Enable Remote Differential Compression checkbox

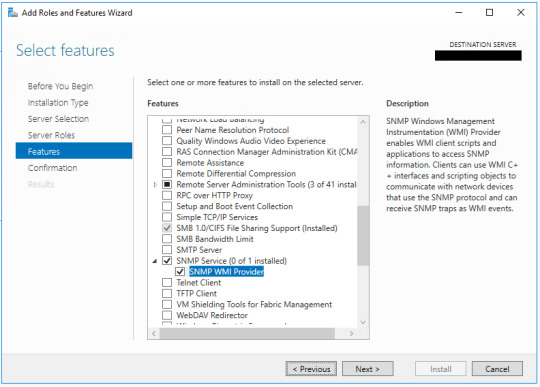[167, 174]
